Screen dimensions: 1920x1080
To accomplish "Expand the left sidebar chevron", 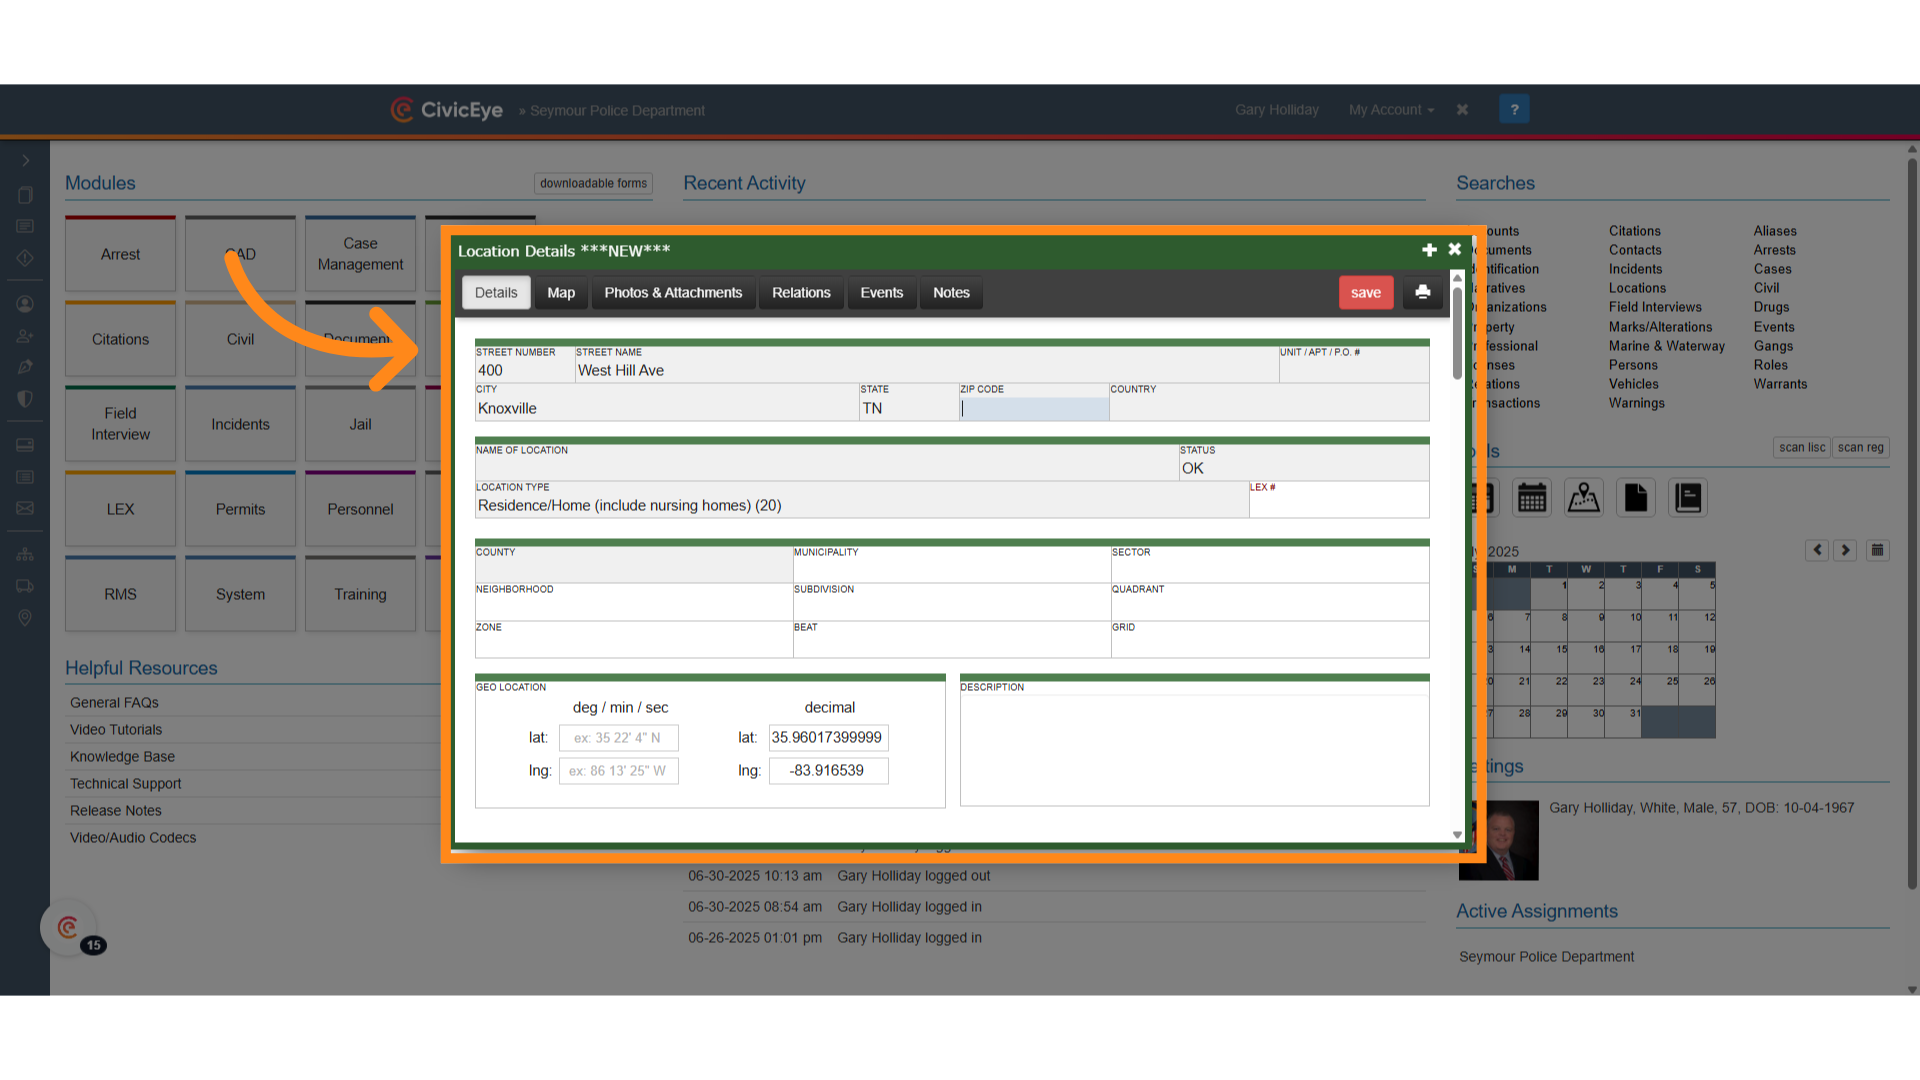I will click(25, 160).
